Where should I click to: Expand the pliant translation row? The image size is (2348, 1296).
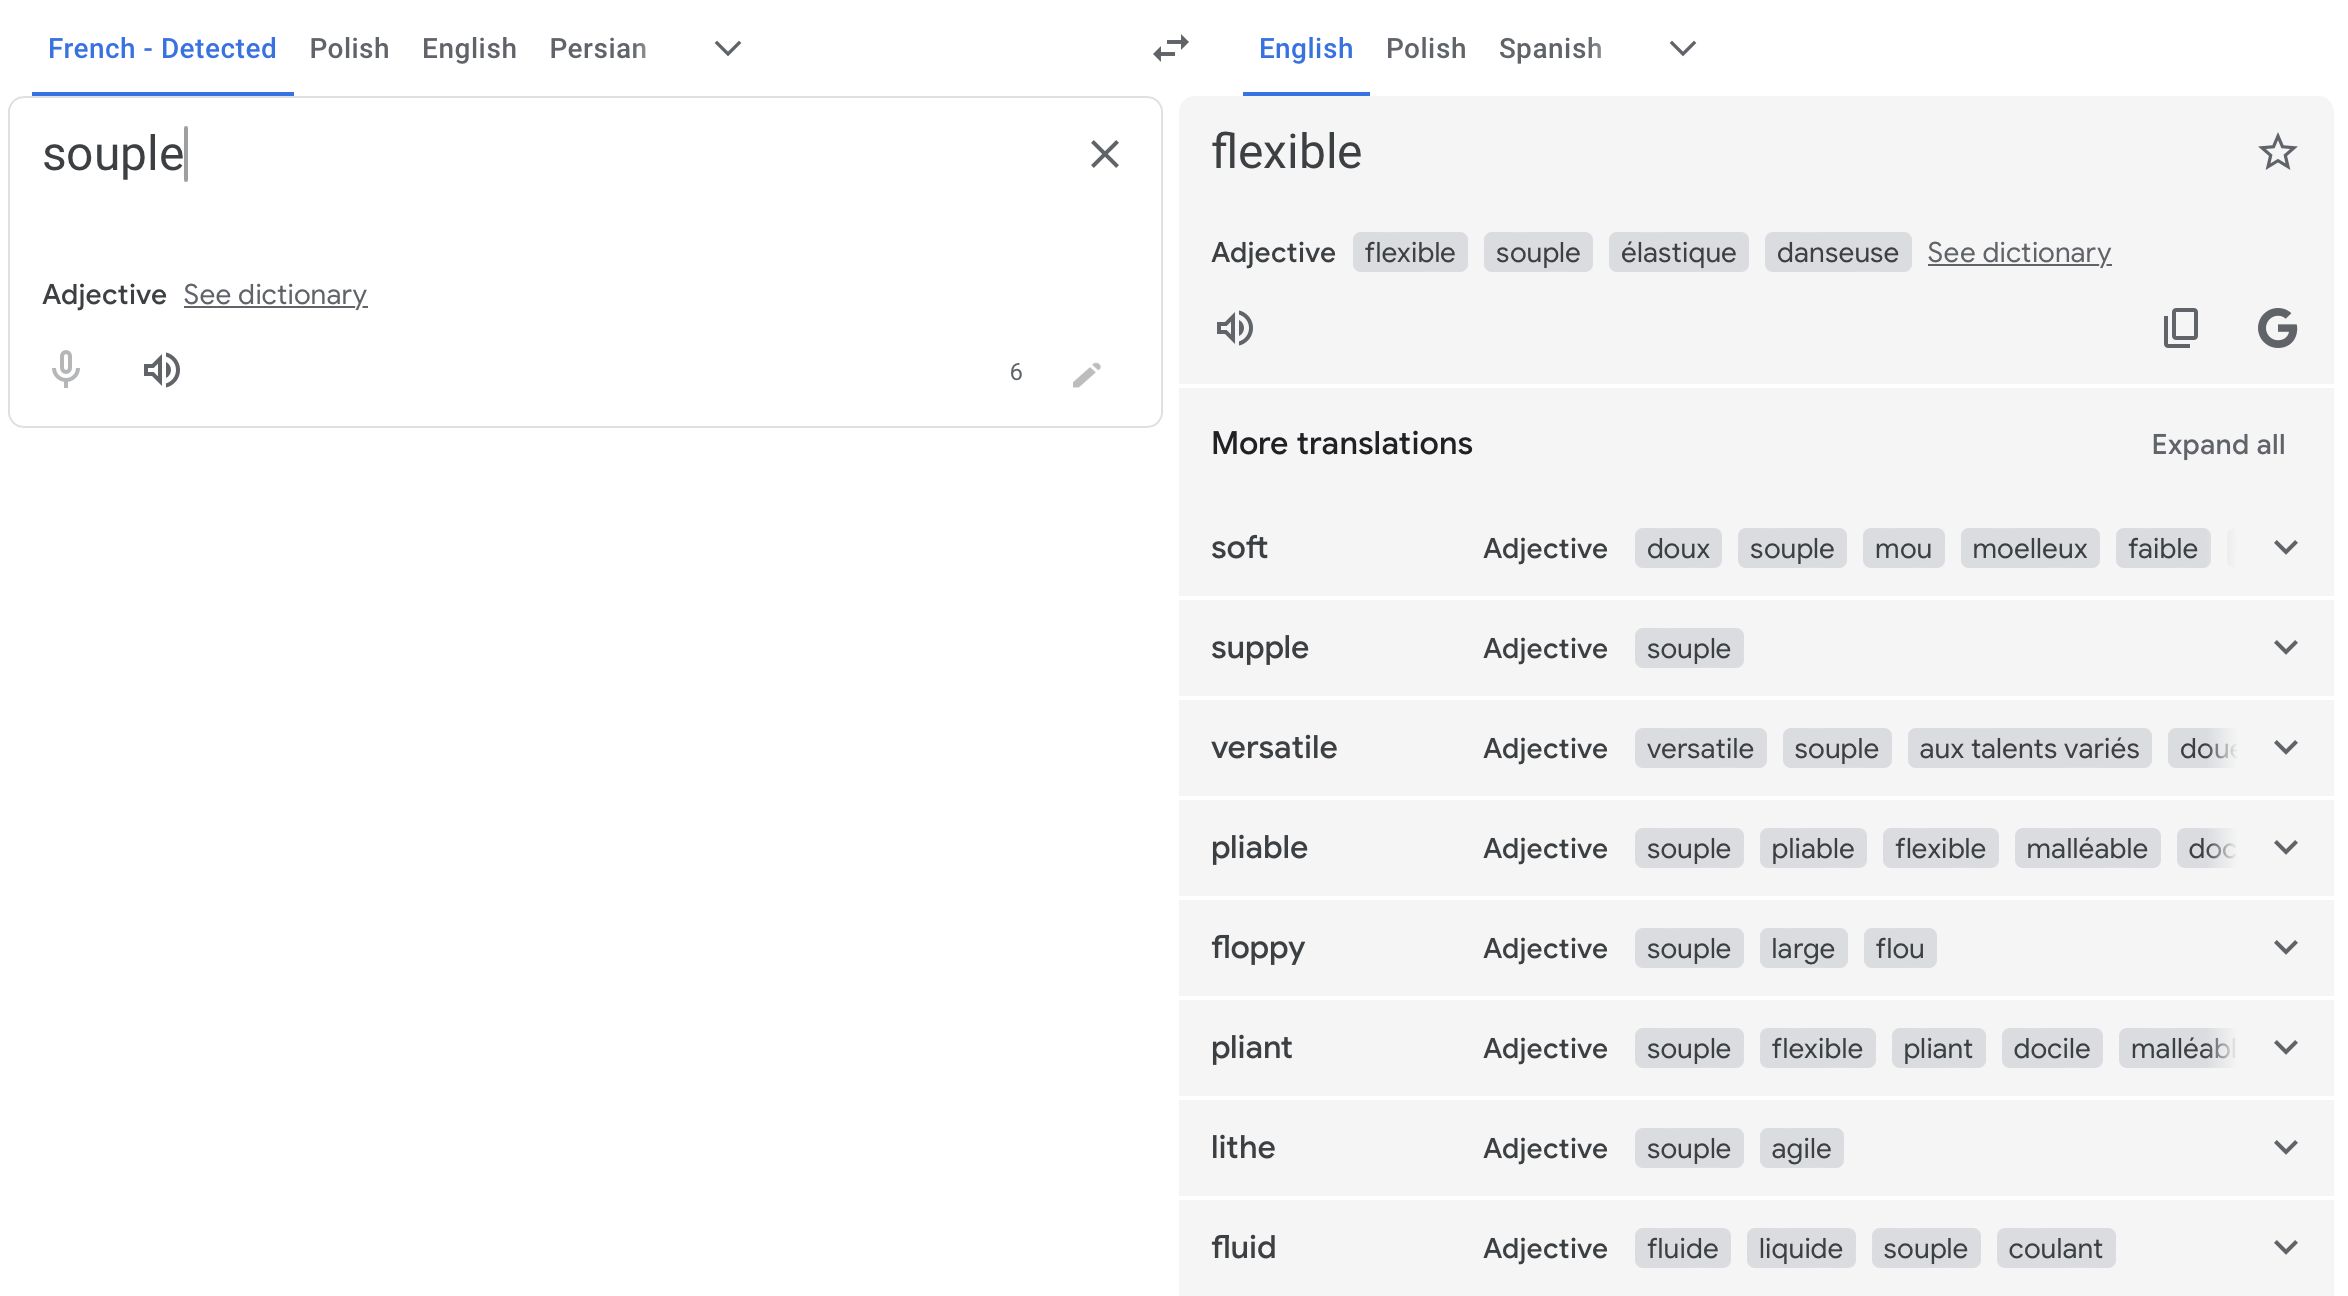coord(2286,1047)
